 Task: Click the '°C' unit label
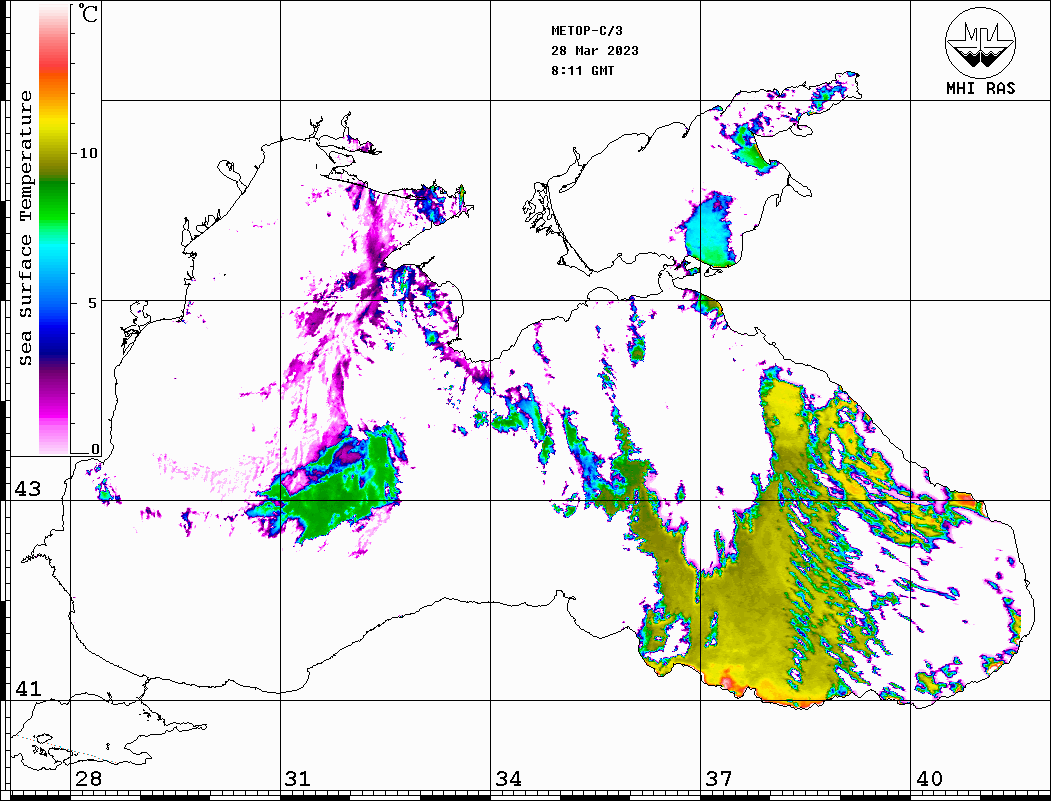pos(88,13)
